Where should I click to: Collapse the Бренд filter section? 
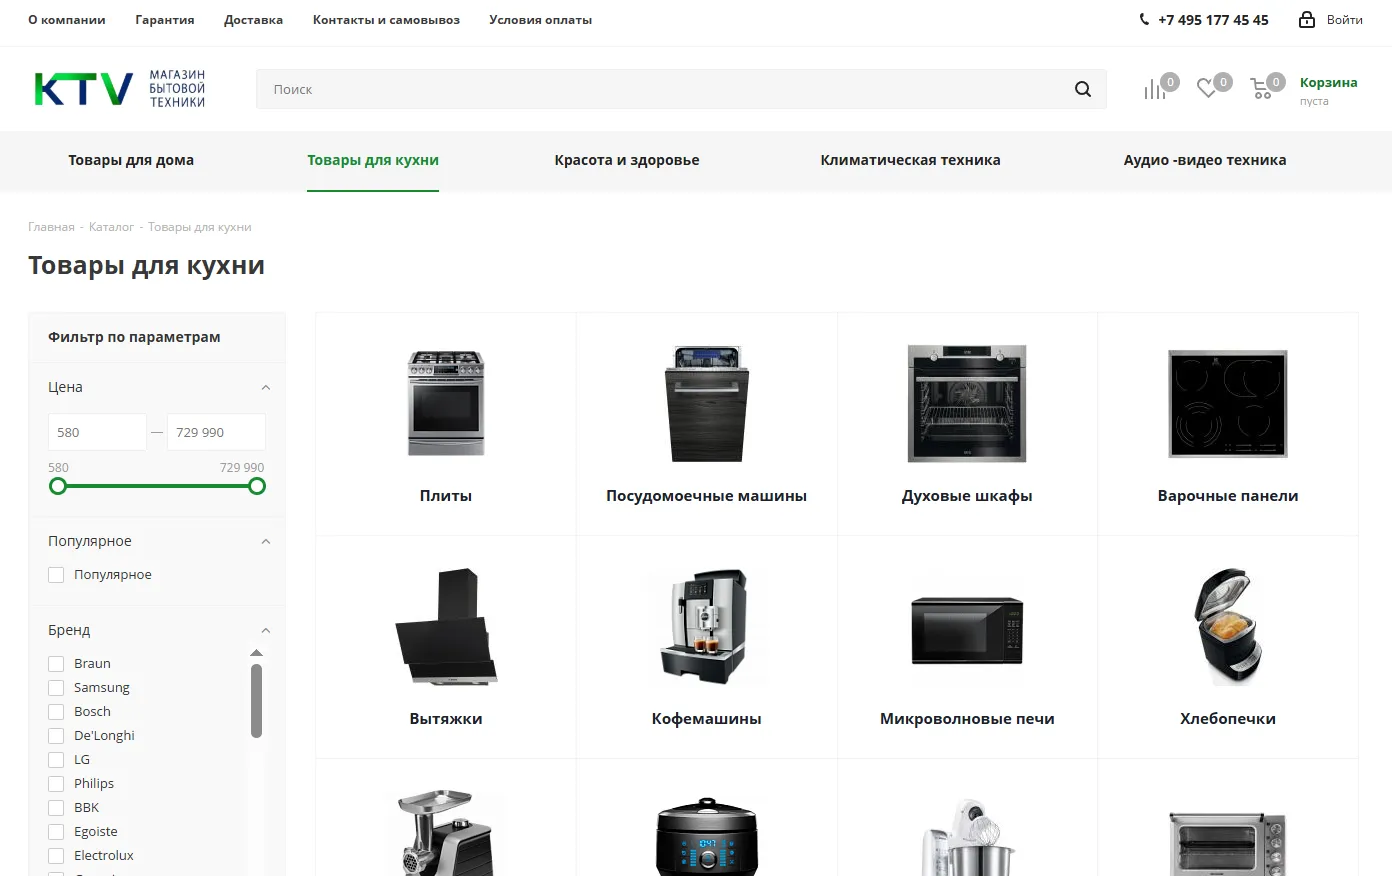(x=265, y=631)
